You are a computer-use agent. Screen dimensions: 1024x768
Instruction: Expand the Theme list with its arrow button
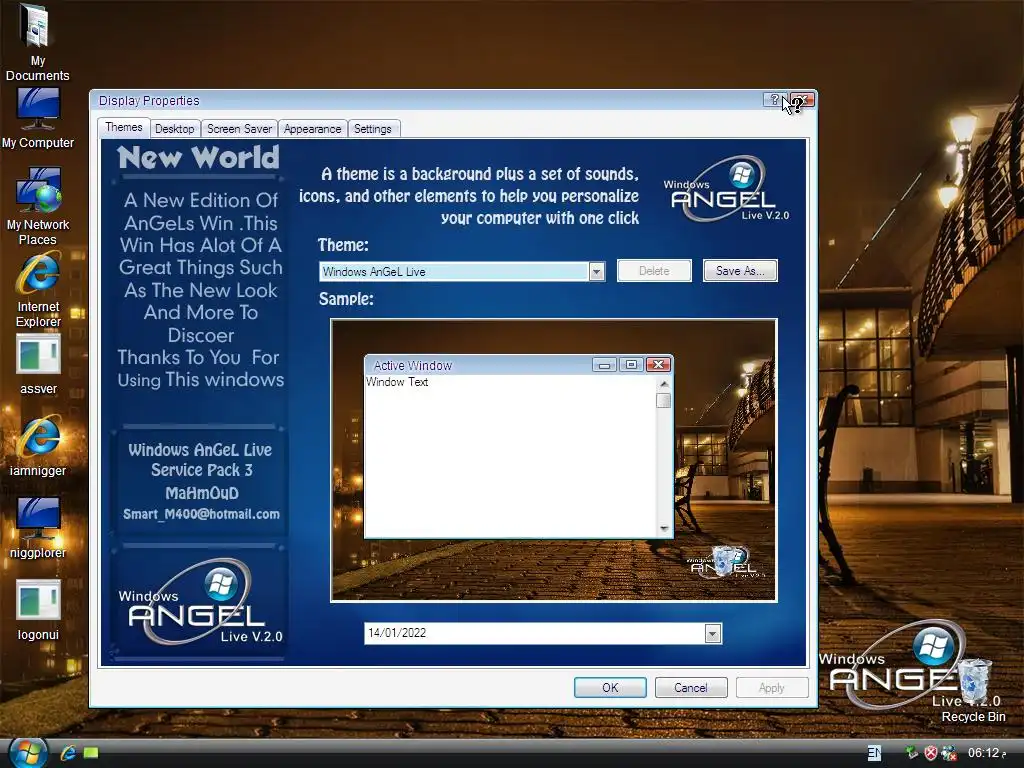point(596,271)
